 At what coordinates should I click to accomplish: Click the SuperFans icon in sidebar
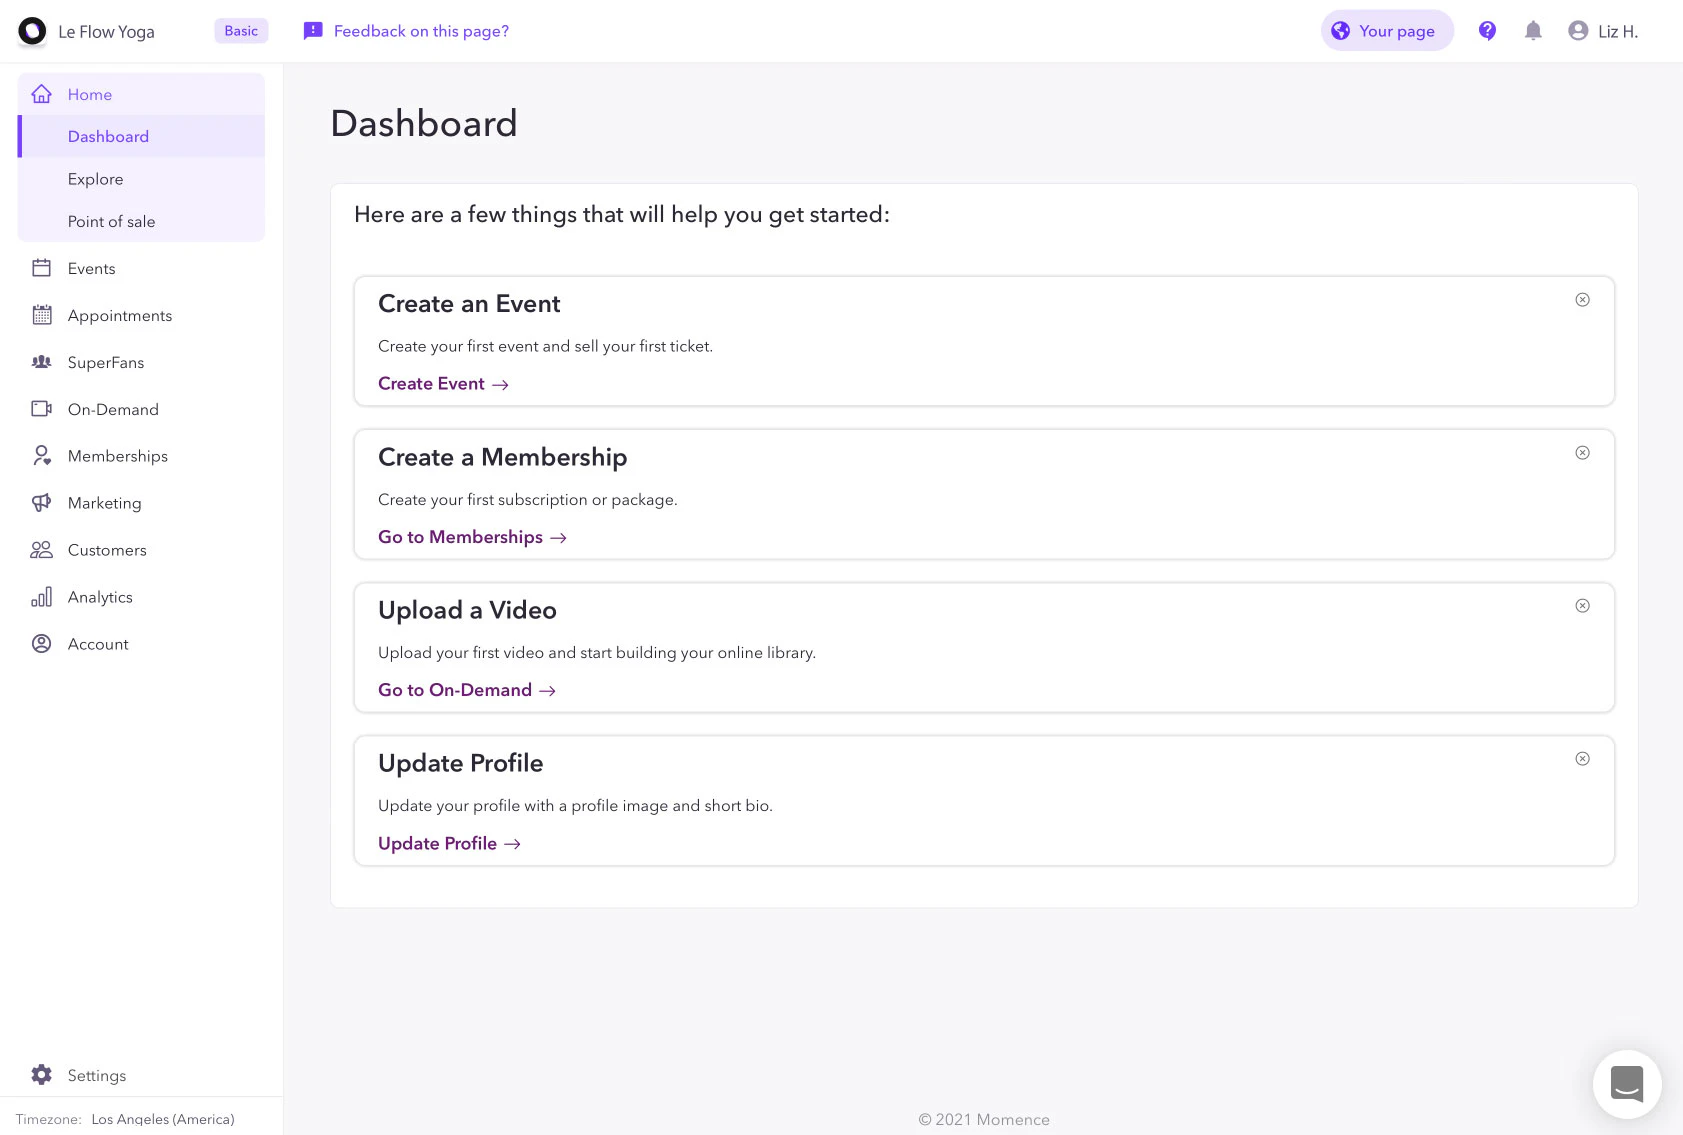click(41, 362)
